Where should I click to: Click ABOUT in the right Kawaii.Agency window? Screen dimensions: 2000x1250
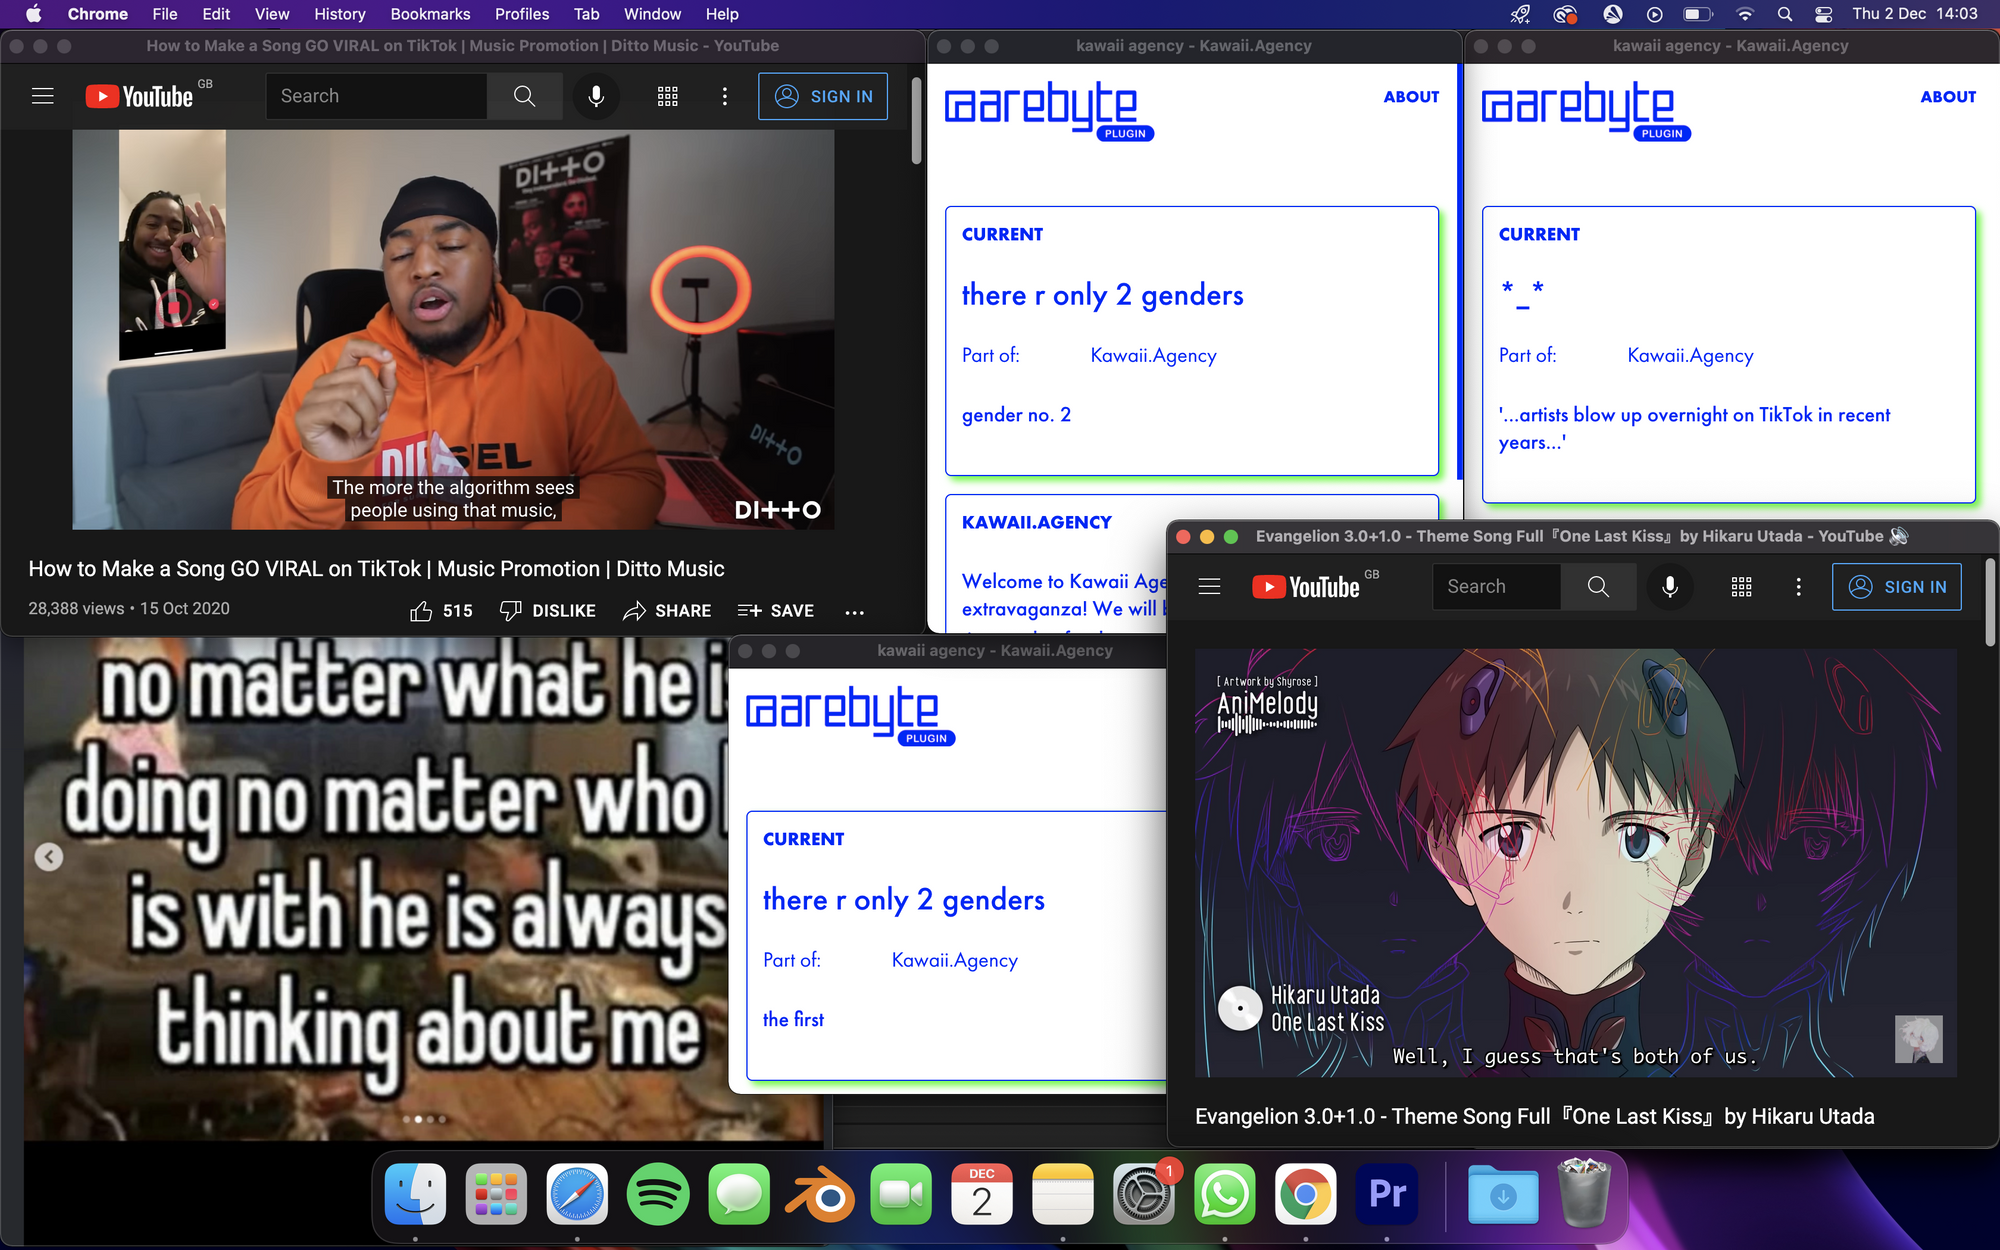[x=1948, y=97]
